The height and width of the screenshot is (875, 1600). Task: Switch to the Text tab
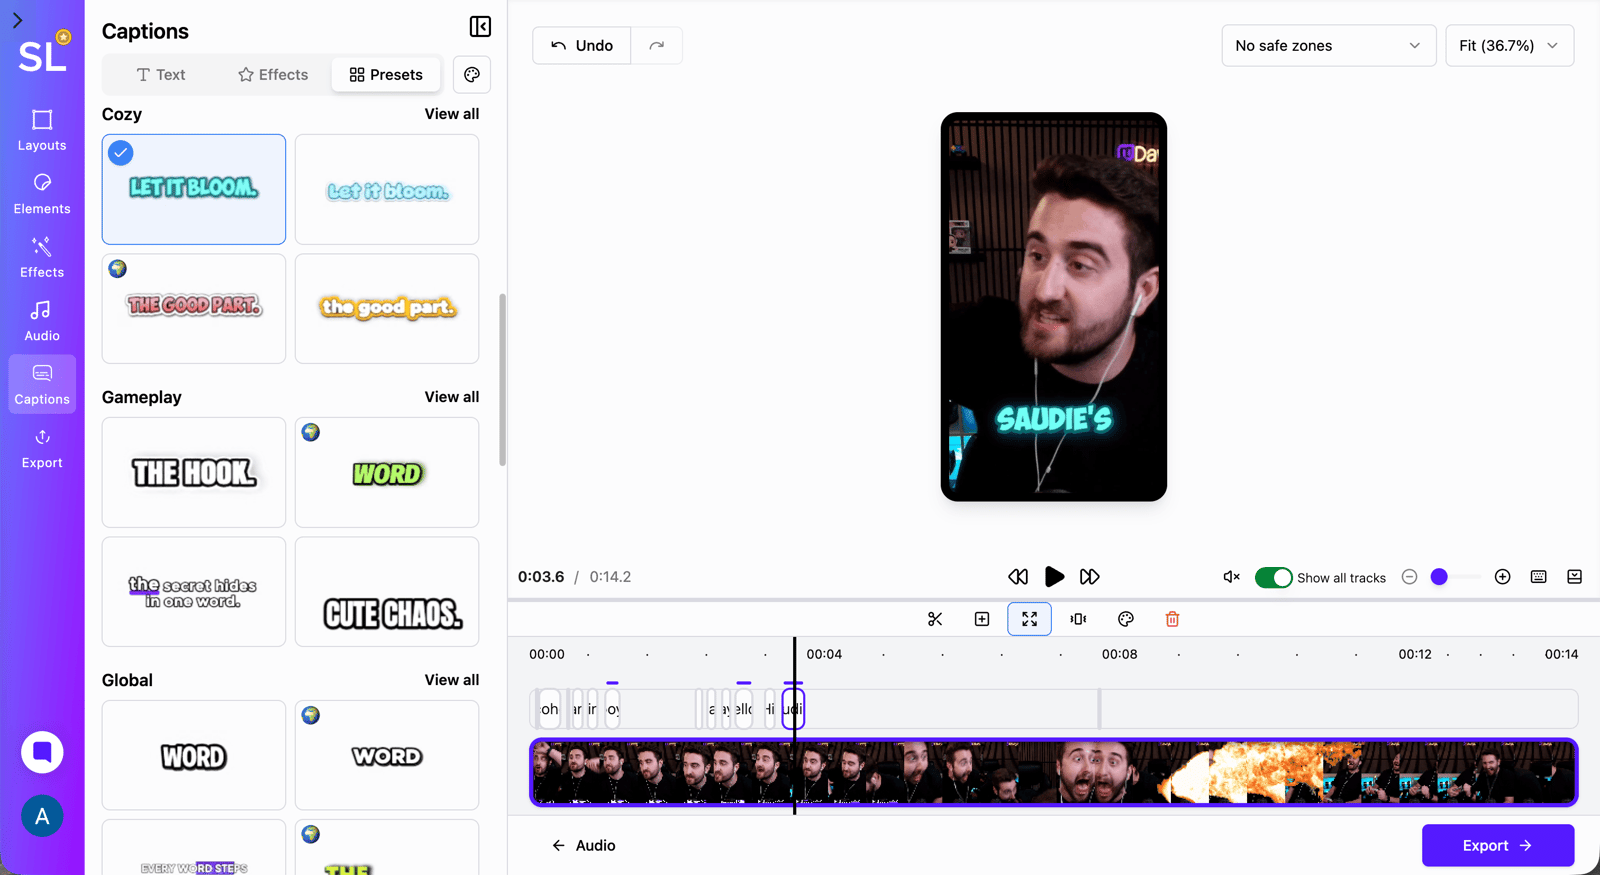click(x=161, y=75)
